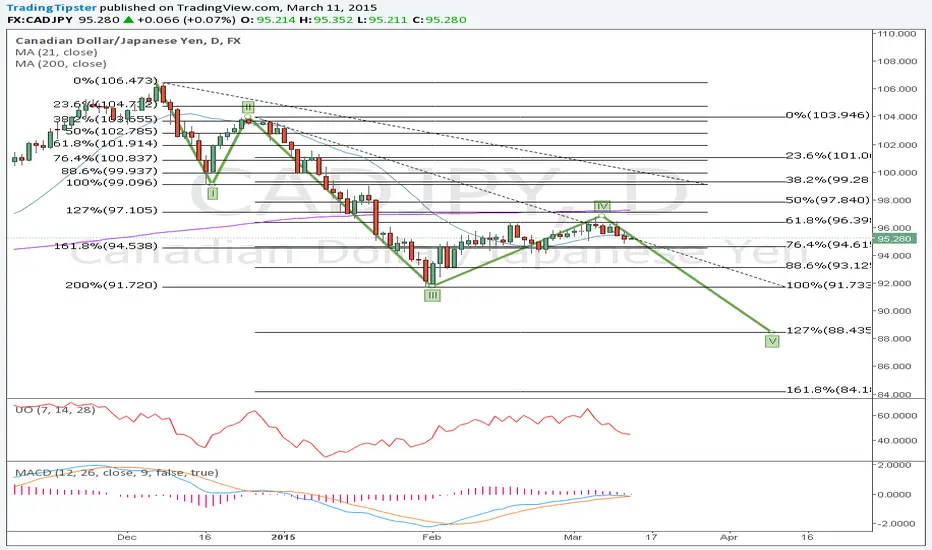Click the 100%(91.733 Fibonacci label
Viewport: 932px width, 550px height.
click(829, 285)
